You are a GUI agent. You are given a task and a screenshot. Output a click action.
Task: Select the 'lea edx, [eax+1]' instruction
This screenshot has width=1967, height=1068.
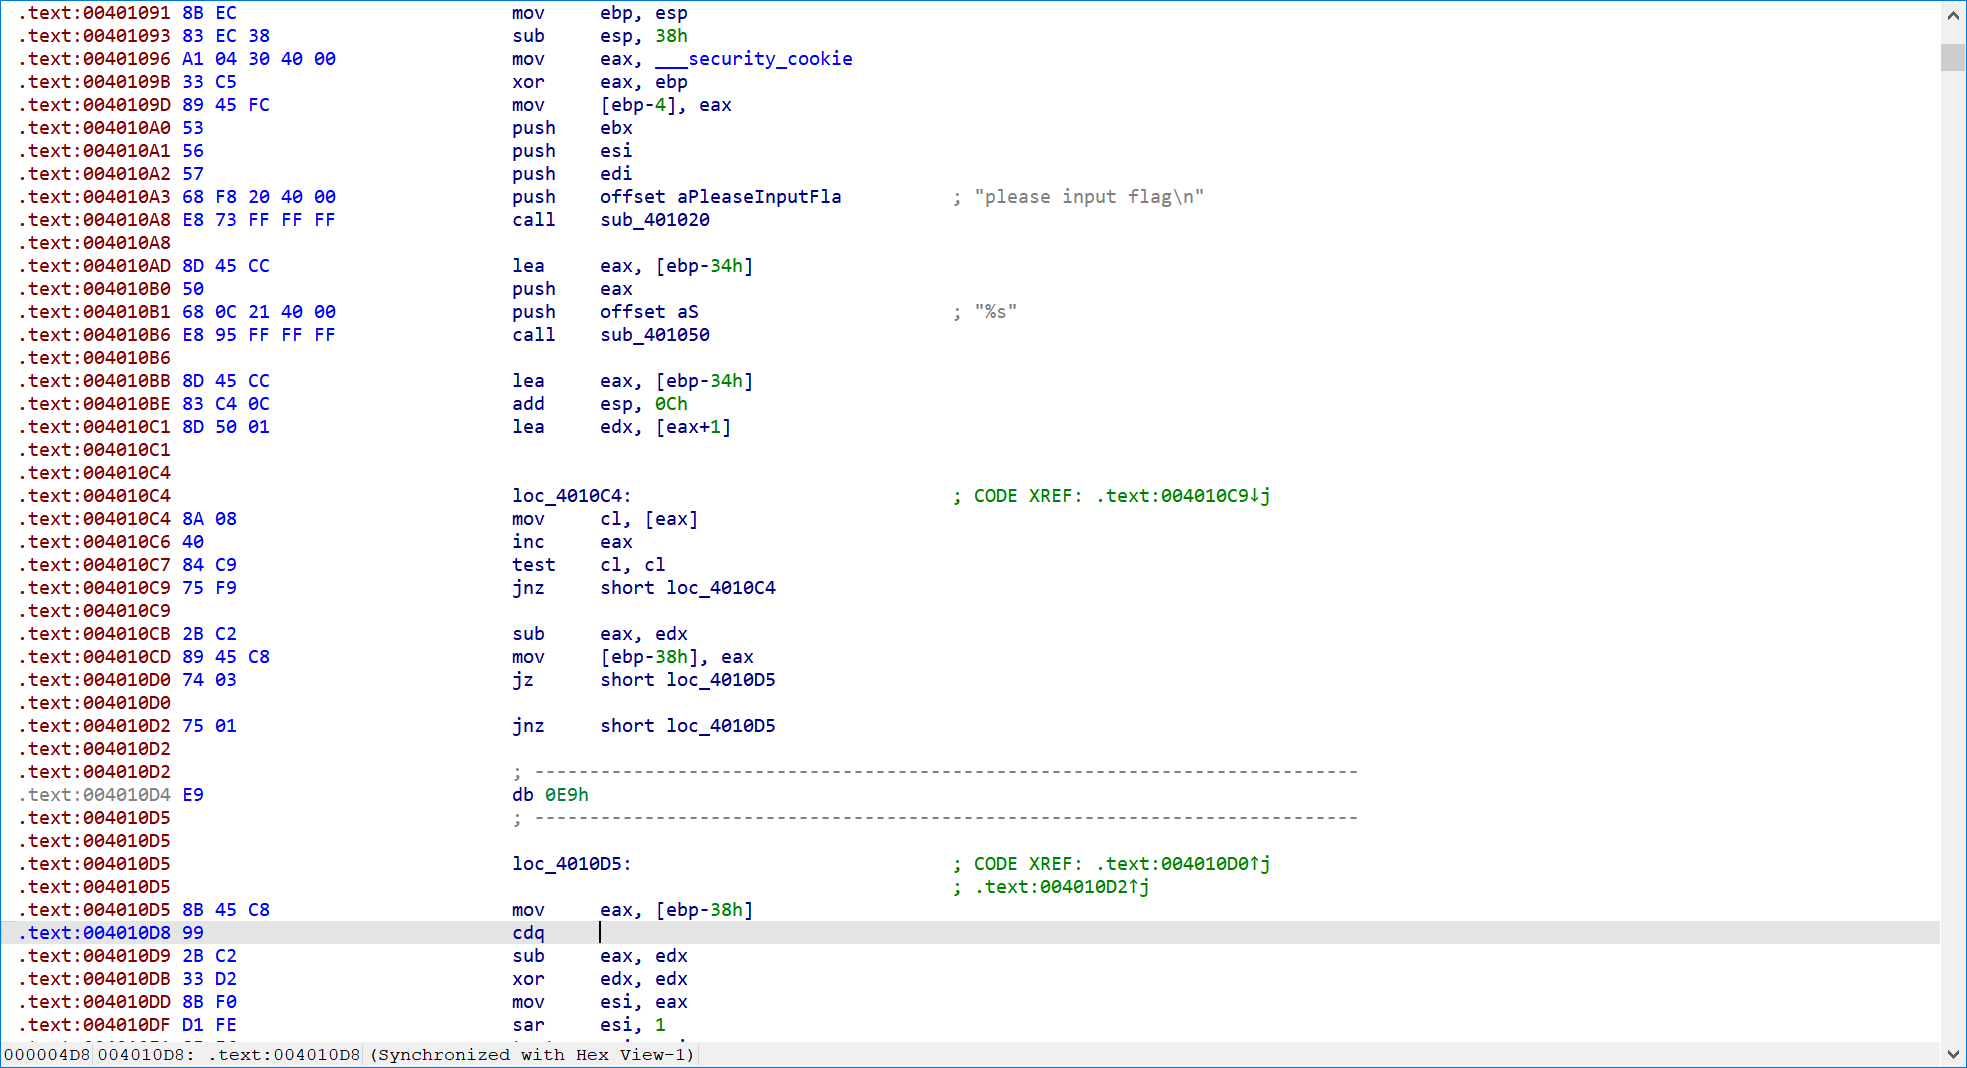tap(622, 427)
